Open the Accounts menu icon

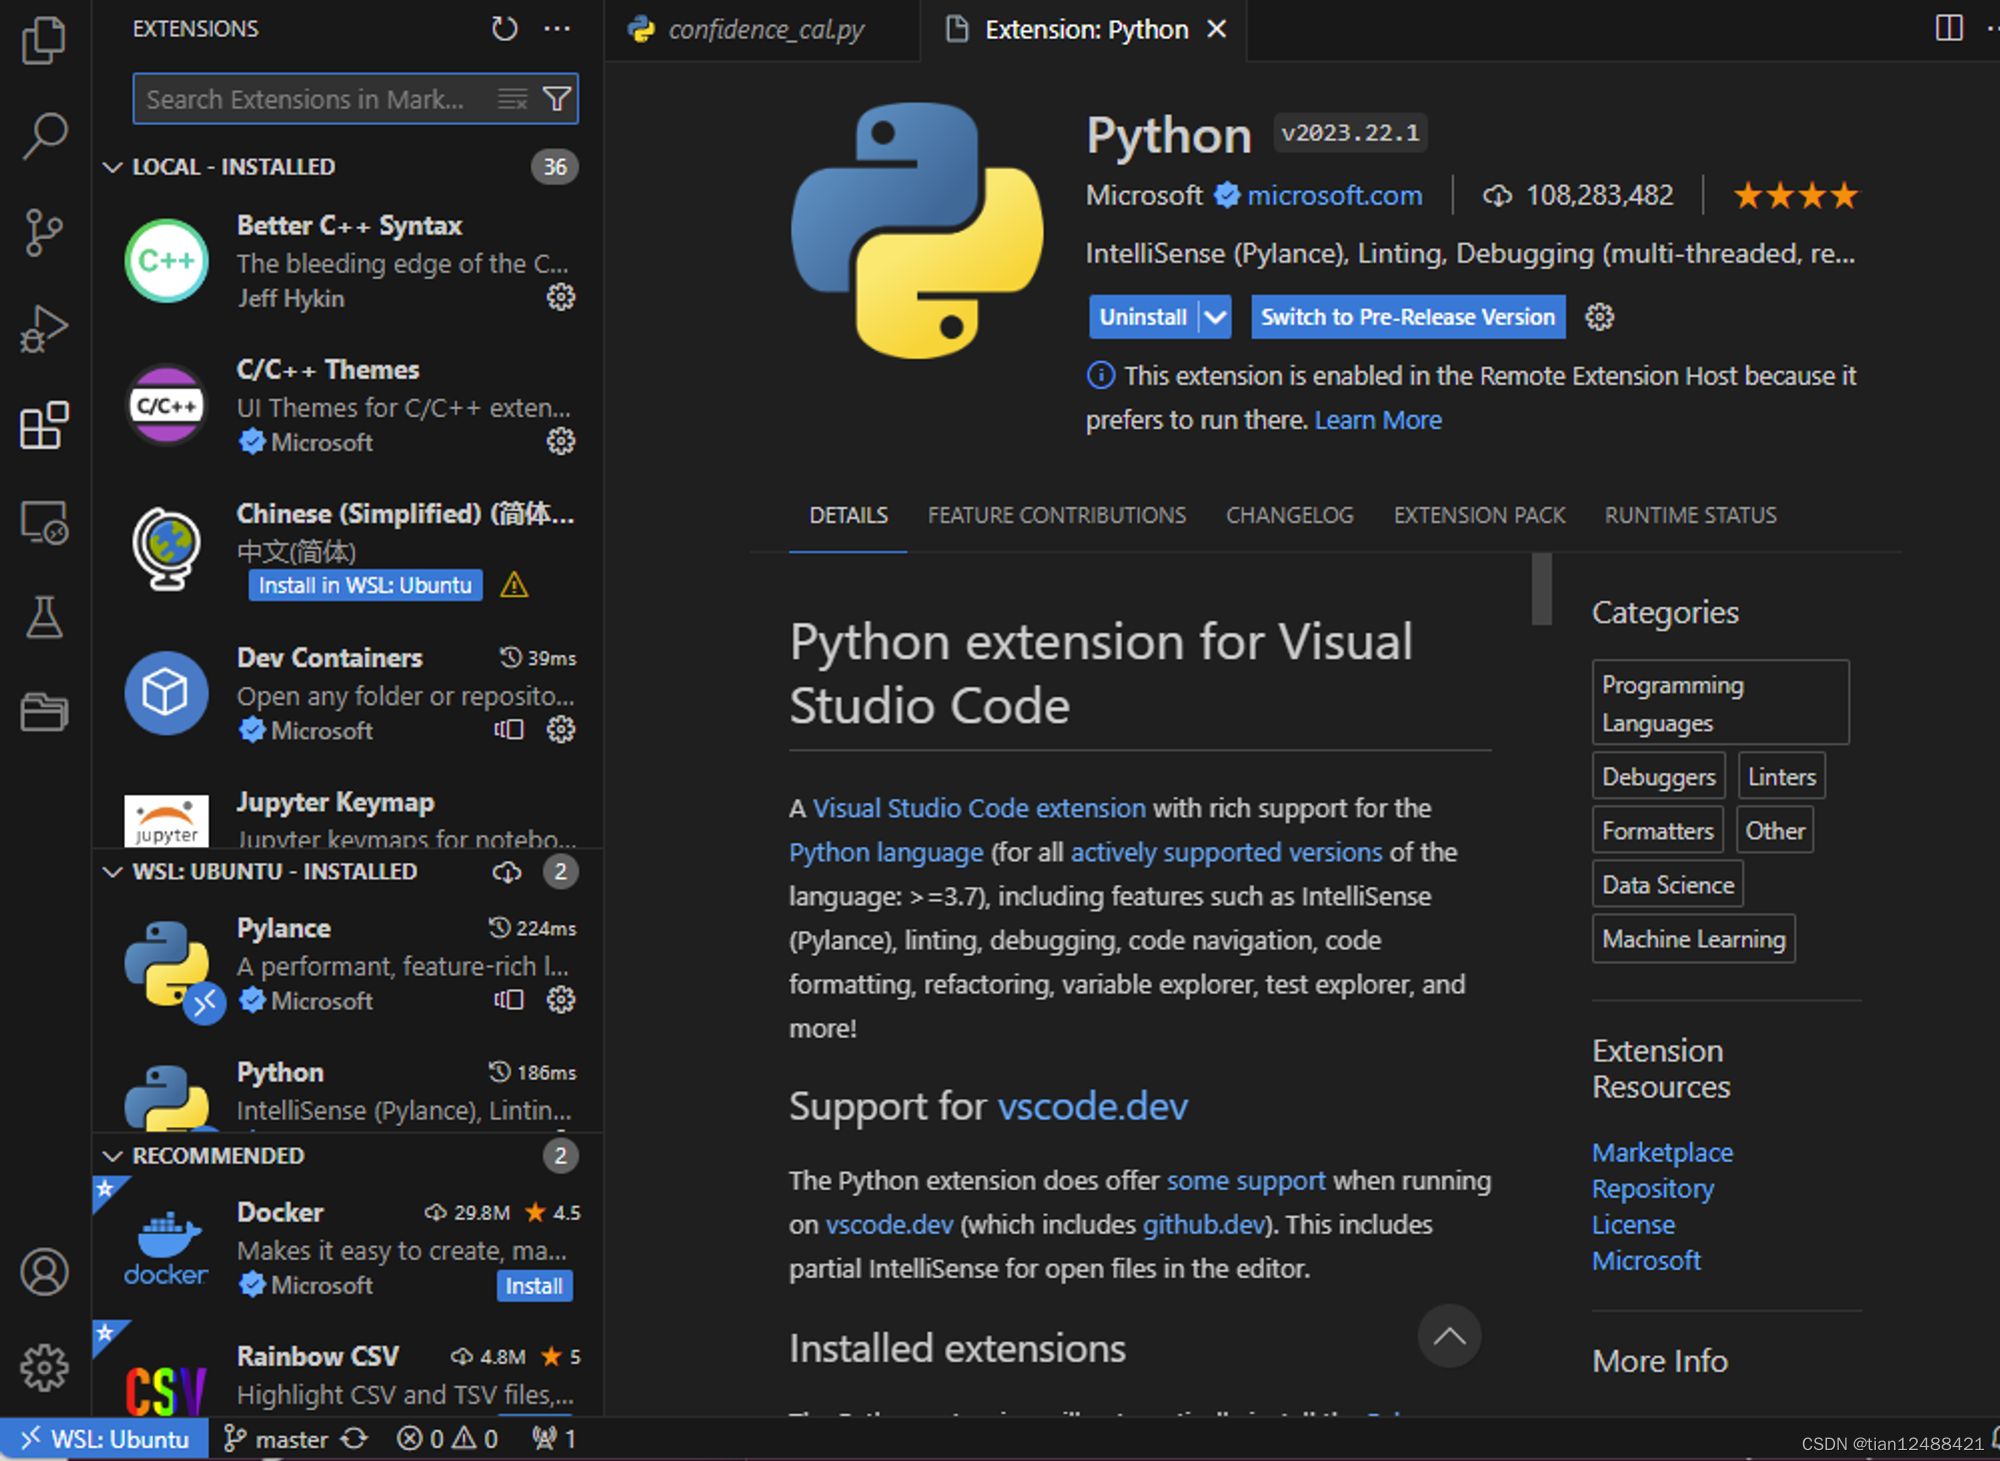[x=44, y=1272]
